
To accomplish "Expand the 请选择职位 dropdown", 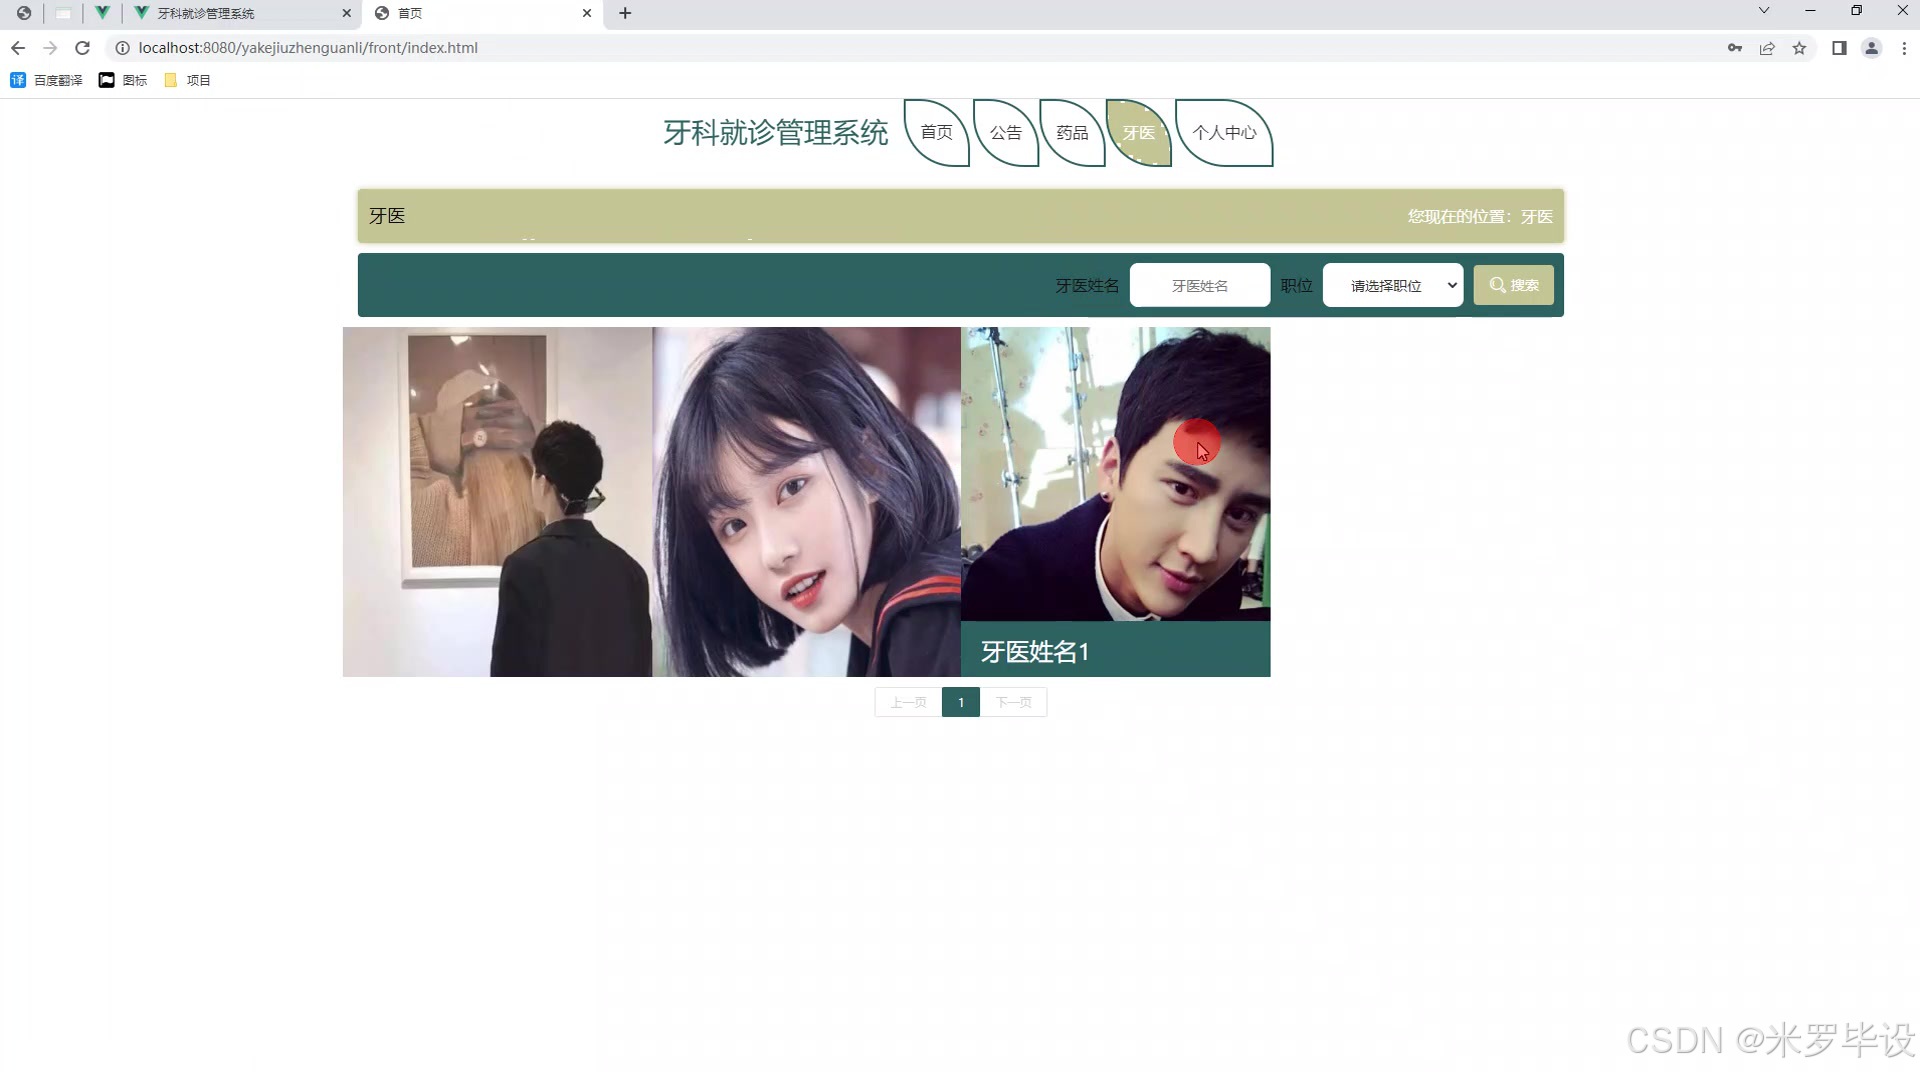I will (1393, 285).
